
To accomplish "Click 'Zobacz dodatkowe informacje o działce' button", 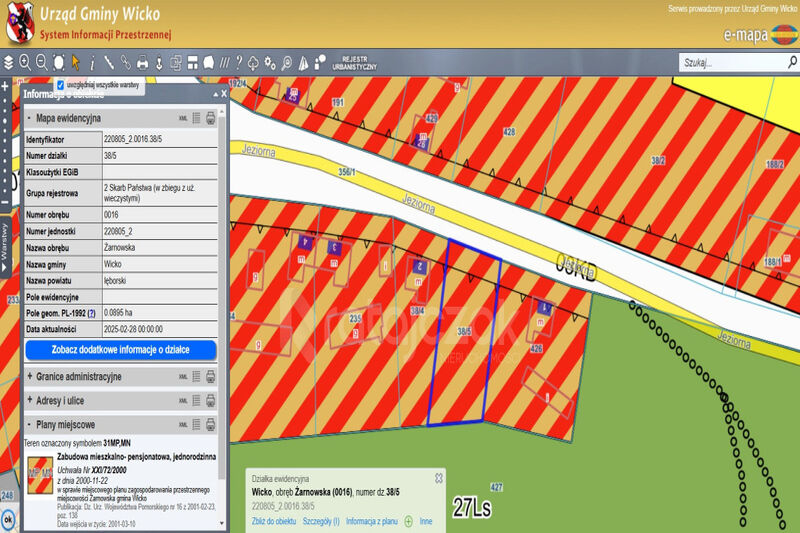I will click(x=120, y=349).
